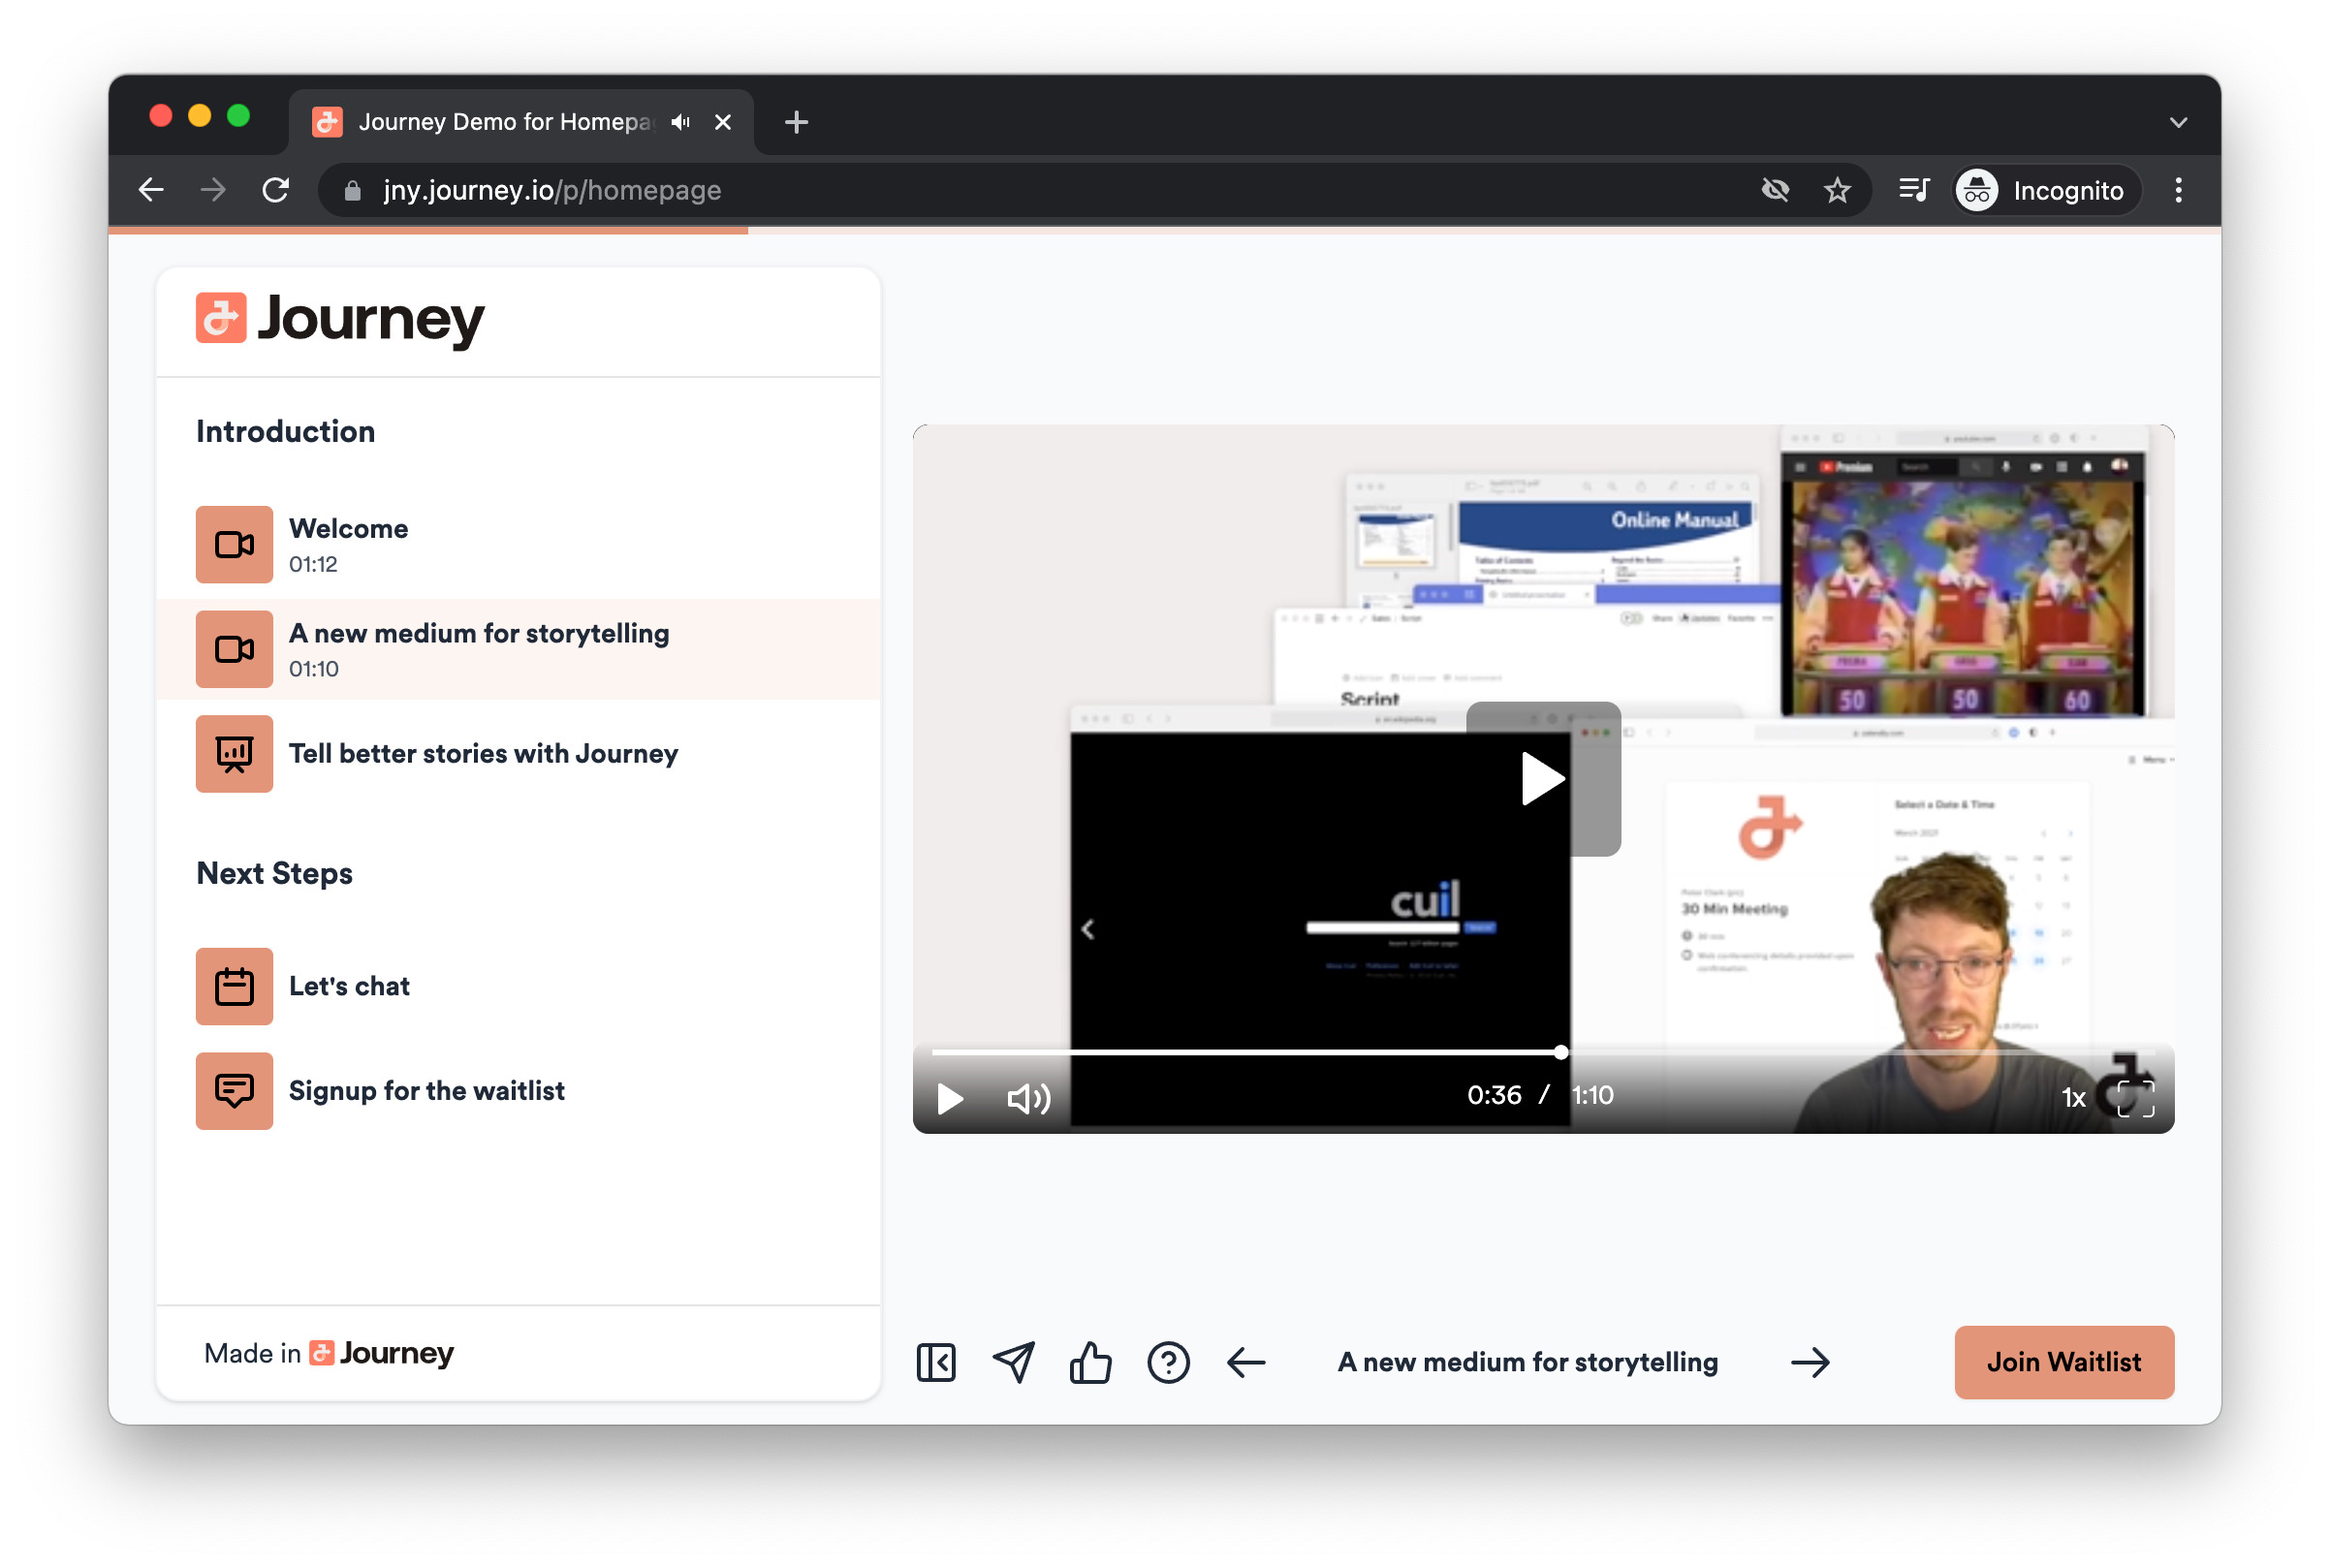Click the Introduction section heading
Viewport: 2330px width, 1568px height.
point(285,432)
